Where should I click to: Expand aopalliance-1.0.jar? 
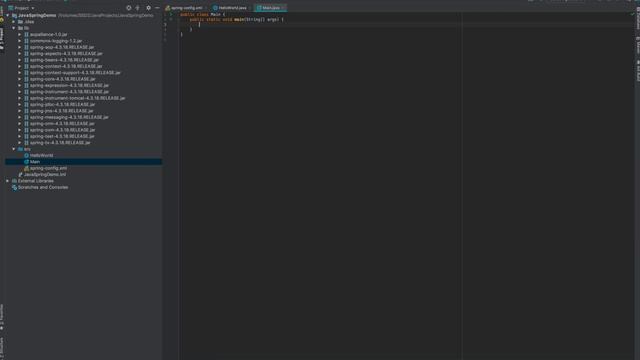pos(19,34)
